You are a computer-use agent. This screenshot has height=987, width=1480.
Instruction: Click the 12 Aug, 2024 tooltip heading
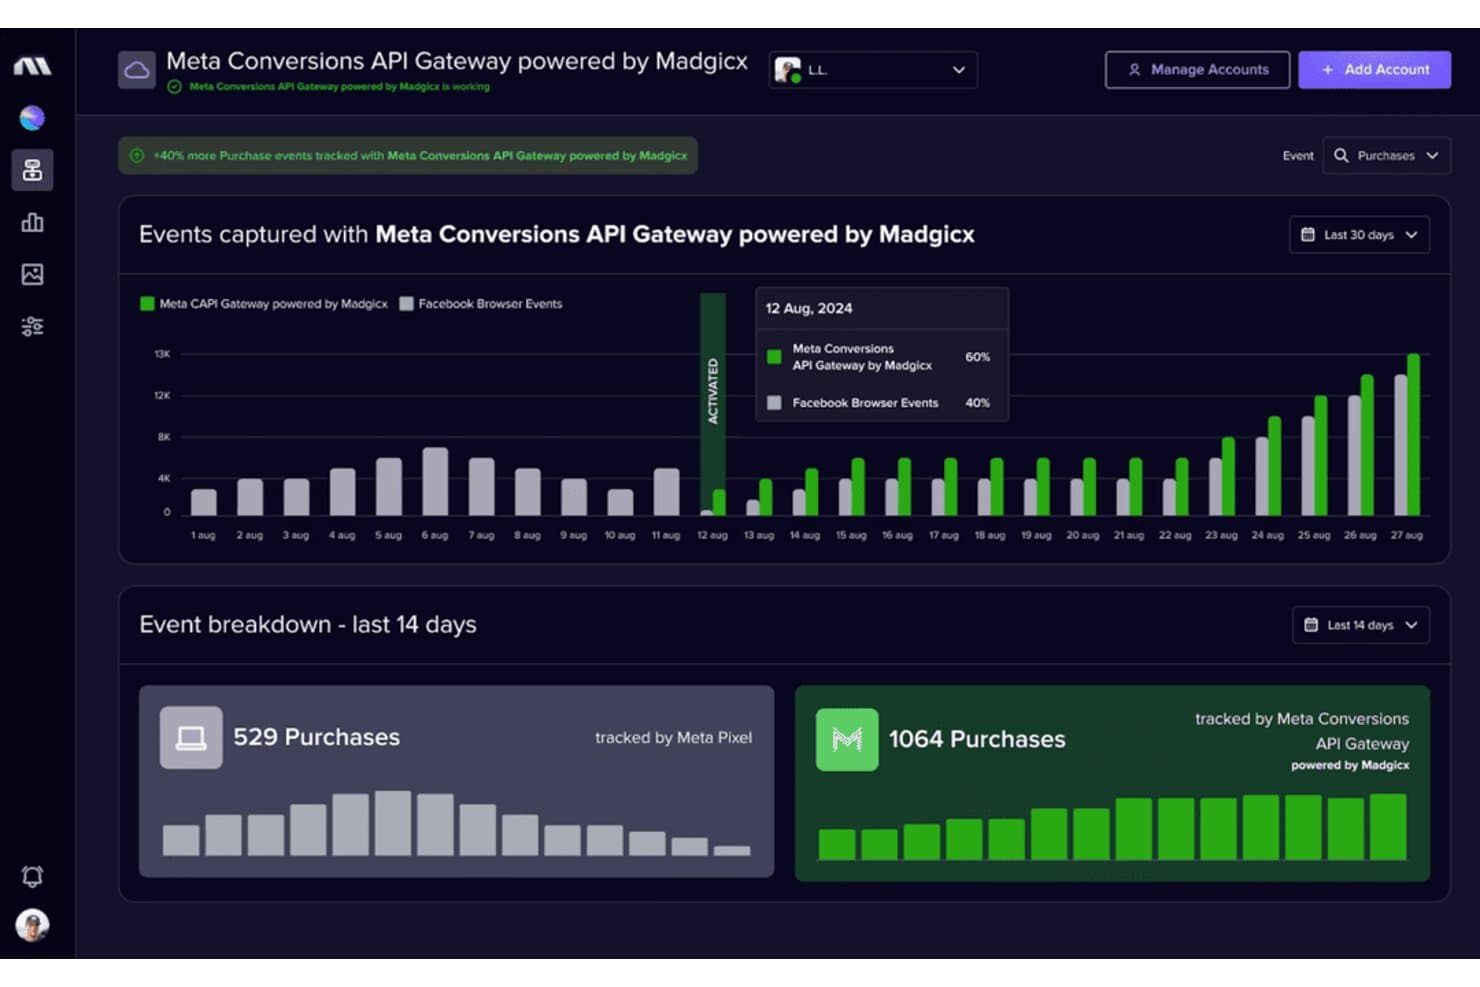pos(809,308)
